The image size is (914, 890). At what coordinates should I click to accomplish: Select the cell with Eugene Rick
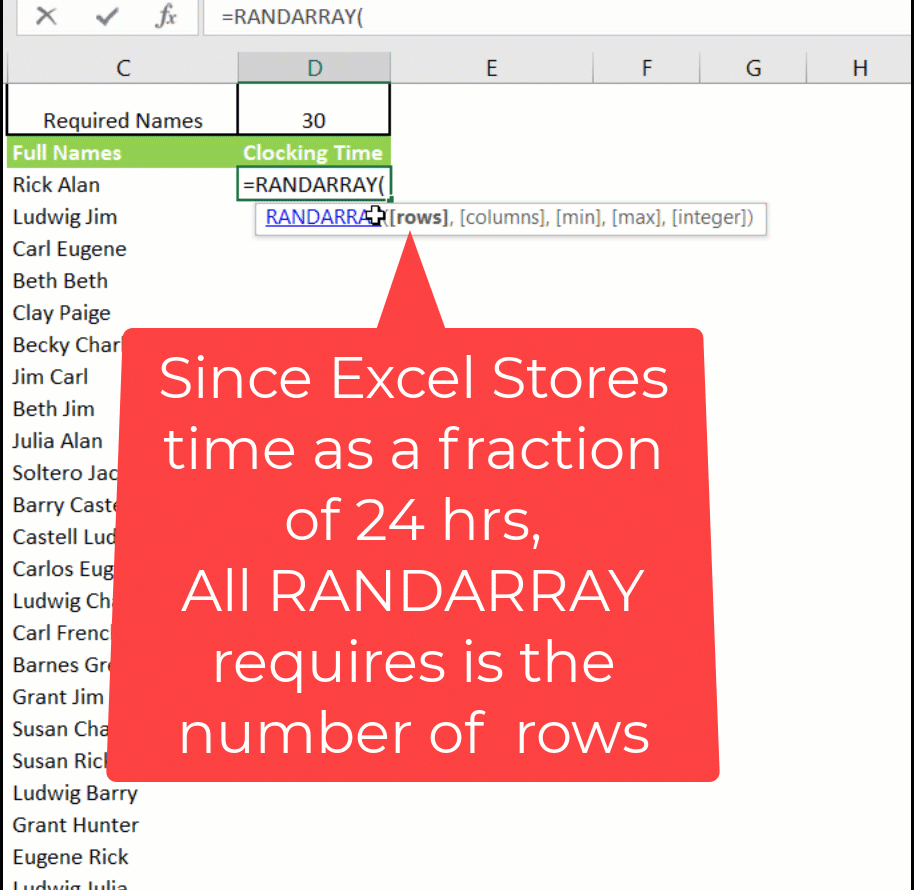pos(120,857)
